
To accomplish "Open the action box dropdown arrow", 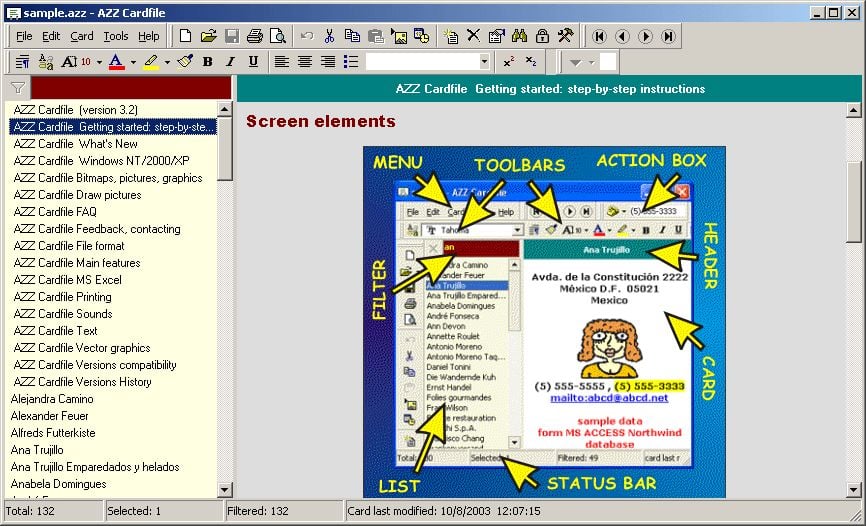I will (x=590, y=62).
